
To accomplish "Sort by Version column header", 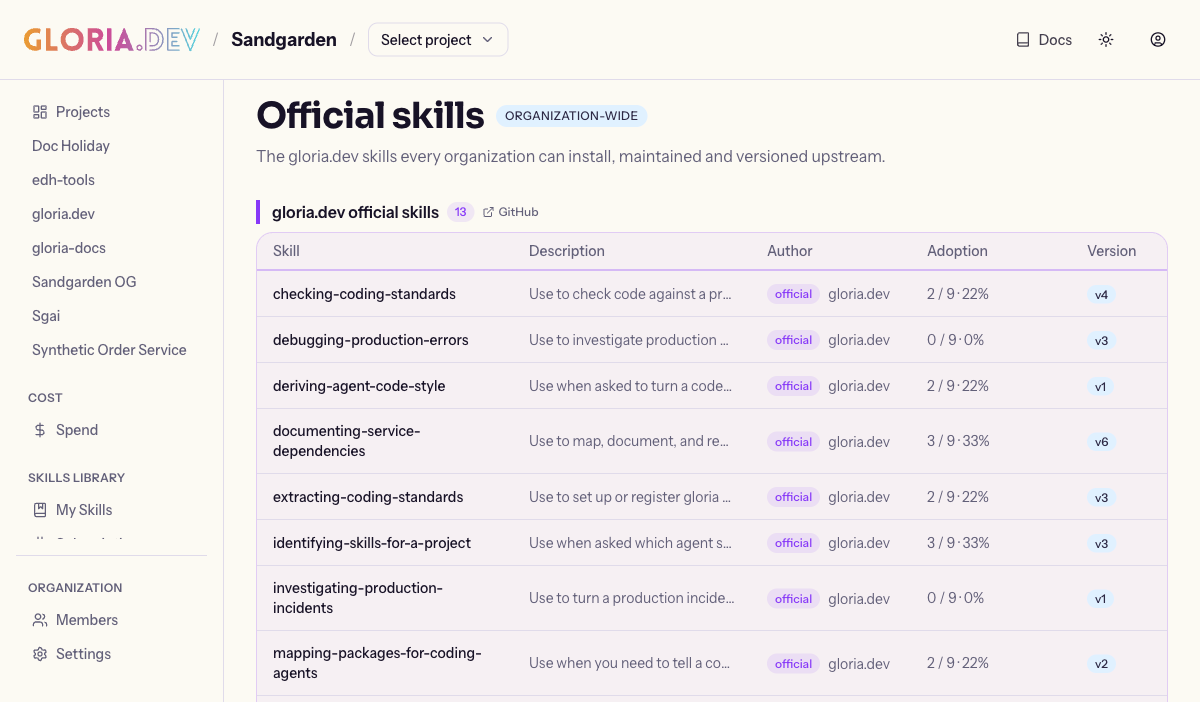I will pyautogui.click(x=1111, y=251).
